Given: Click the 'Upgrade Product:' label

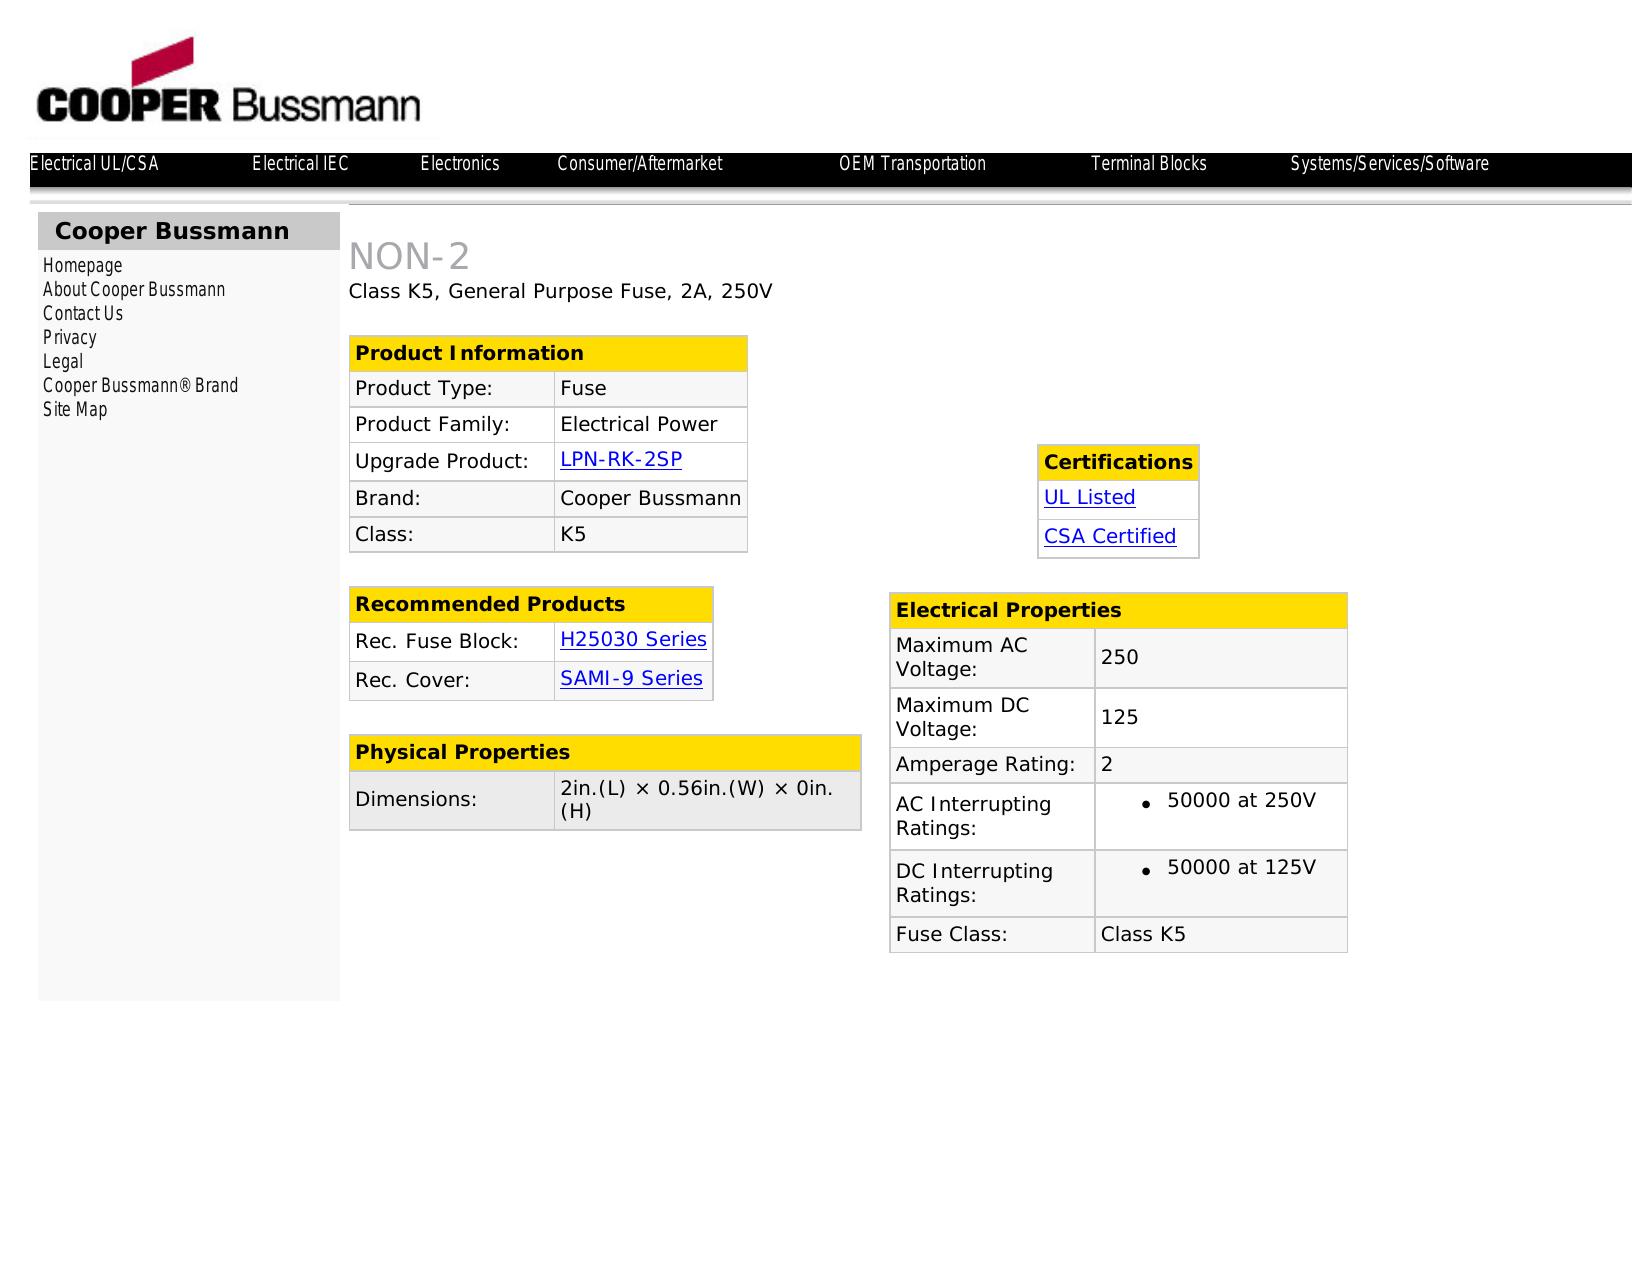Looking at the screenshot, I should [442, 462].
